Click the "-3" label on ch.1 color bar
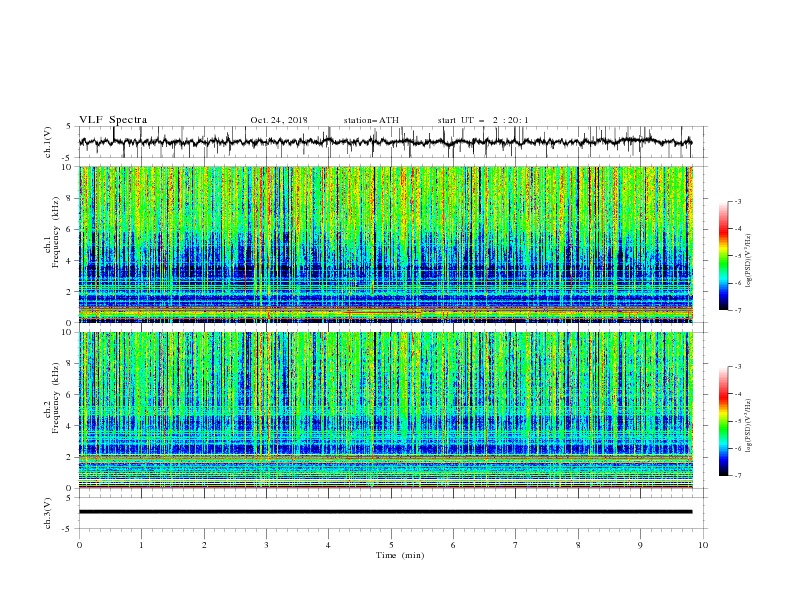Image resolution: width=792 pixels, height=612 pixels. pos(737,201)
